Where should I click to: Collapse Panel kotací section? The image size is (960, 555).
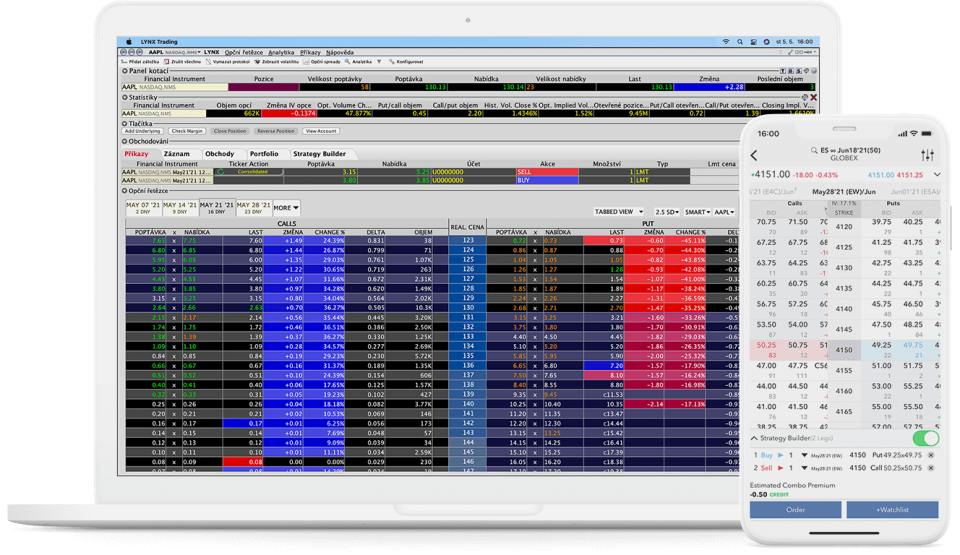(125, 71)
